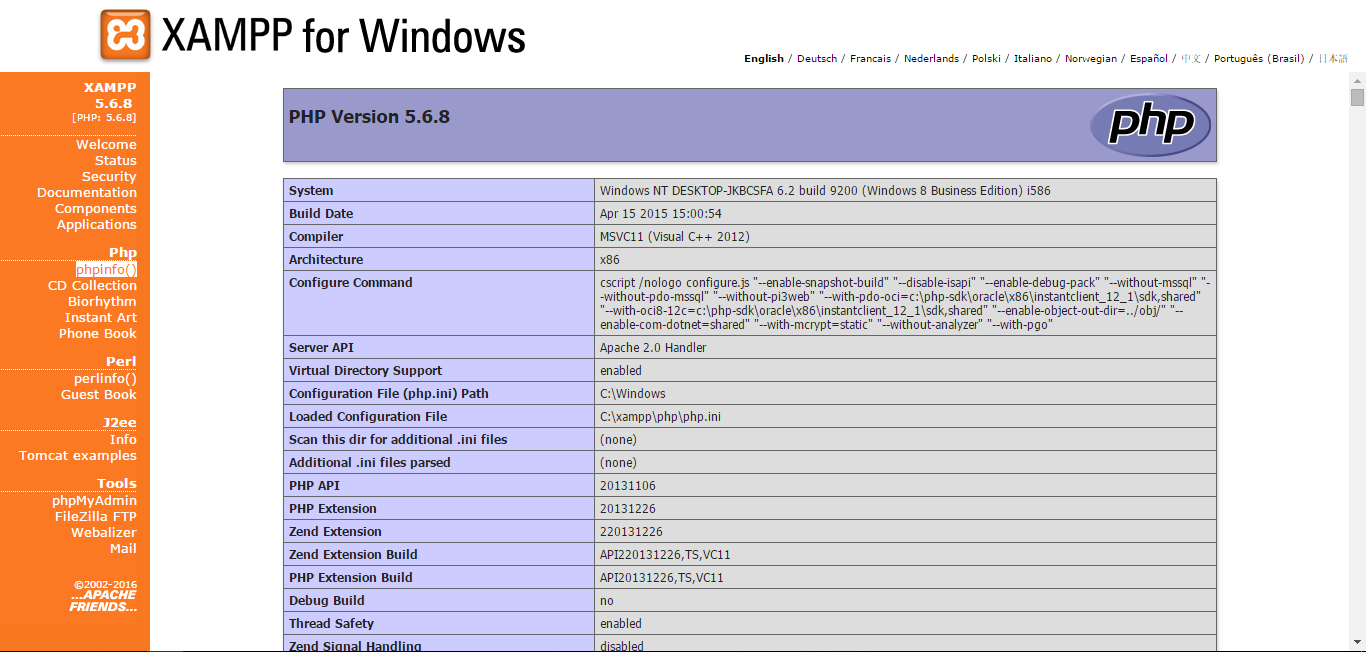
Task: Open the Biorhythm demo link
Action: pos(102,302)
